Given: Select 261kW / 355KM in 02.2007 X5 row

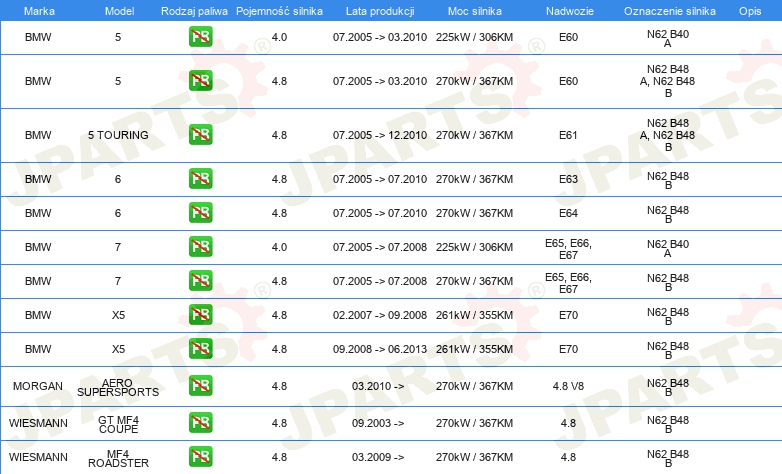Looking at the screenshot, I should coord(474,315).
